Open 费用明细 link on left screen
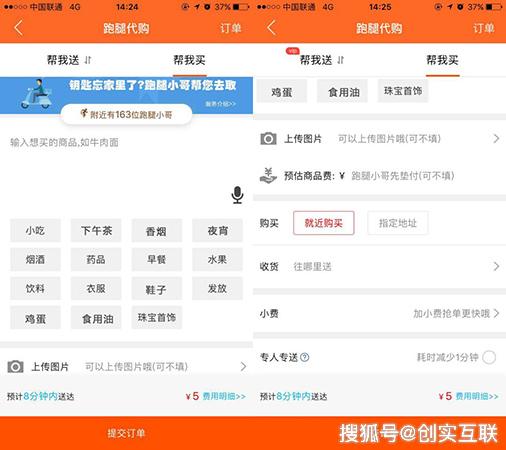 coord(224,396)
